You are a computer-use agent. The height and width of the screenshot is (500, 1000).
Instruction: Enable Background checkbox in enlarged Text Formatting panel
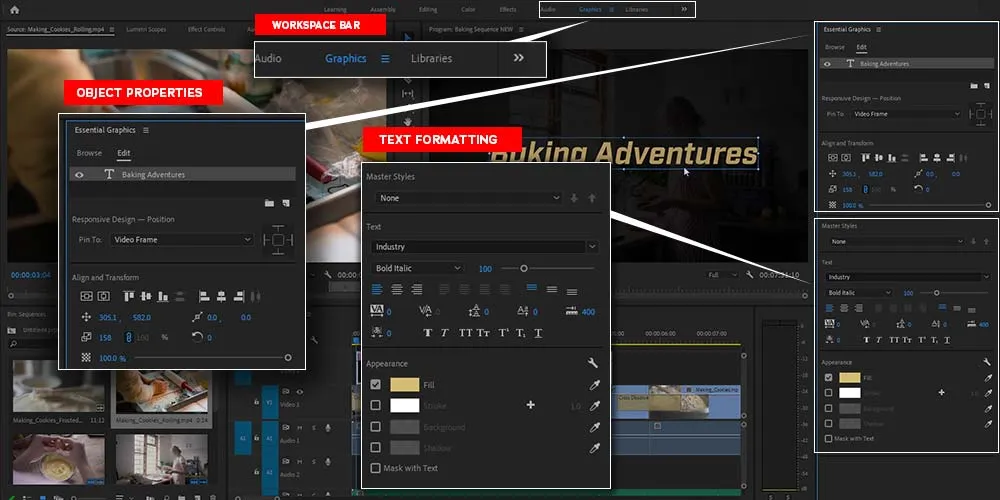[376, 426]
